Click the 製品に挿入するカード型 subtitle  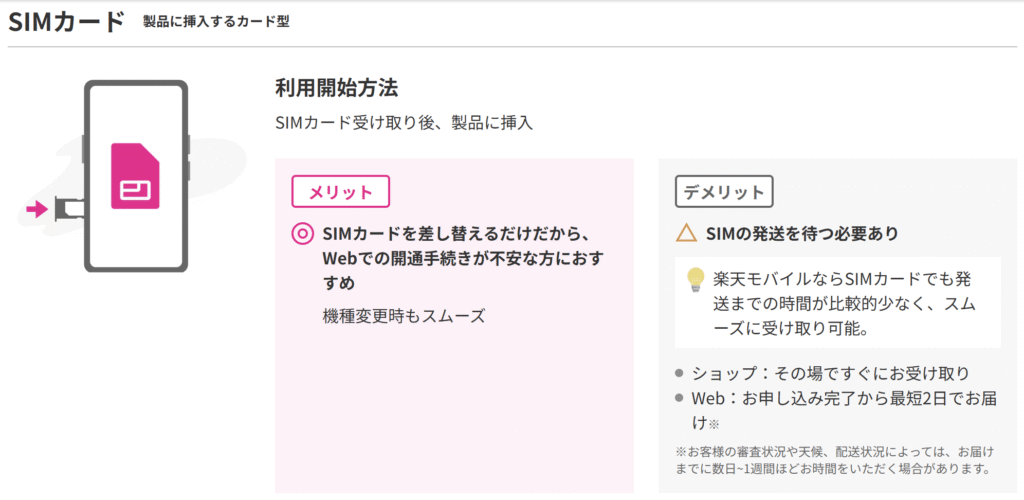[x=216, y=22]
